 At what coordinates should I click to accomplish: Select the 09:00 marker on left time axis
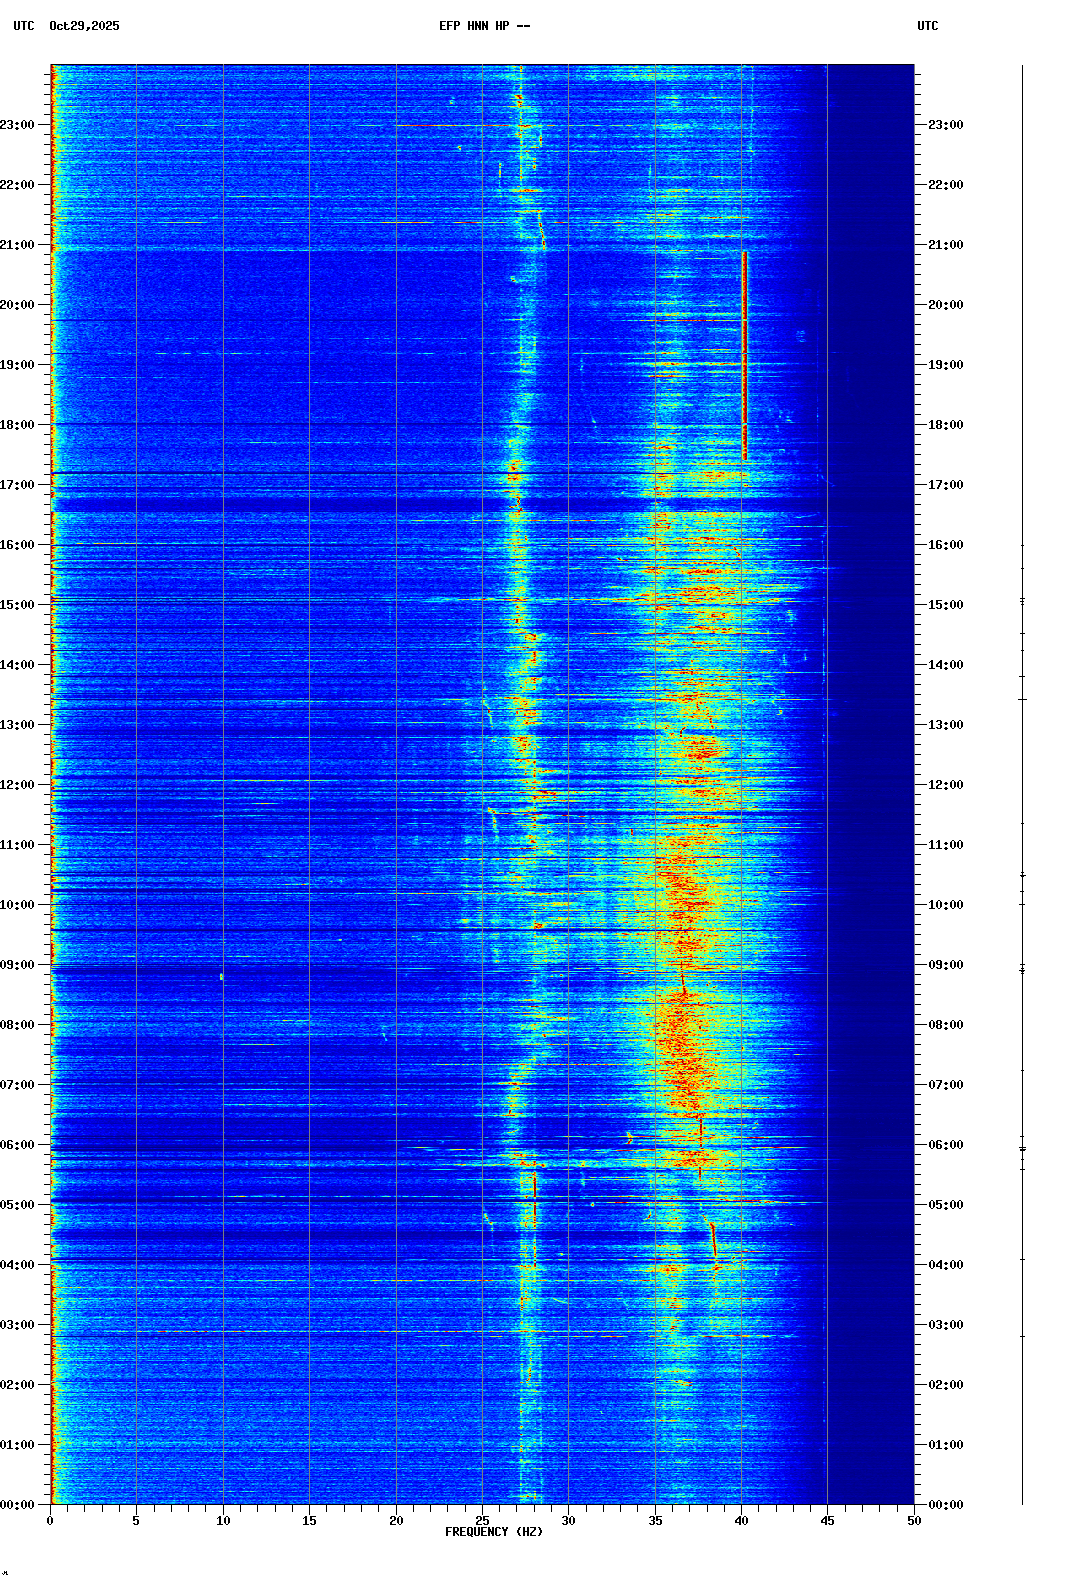[x=18, y=965]
